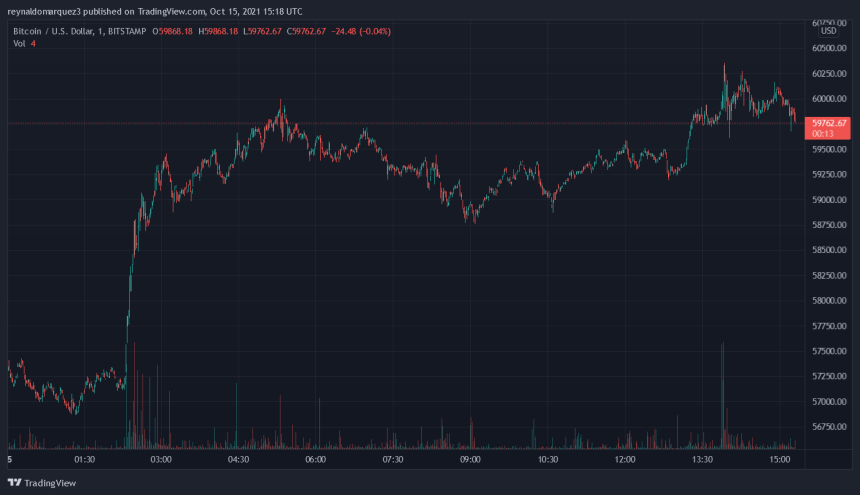Viewport: 860px width, 495px height.
Task: Click the 07:30 time axis label
Action: coord(393,459)
